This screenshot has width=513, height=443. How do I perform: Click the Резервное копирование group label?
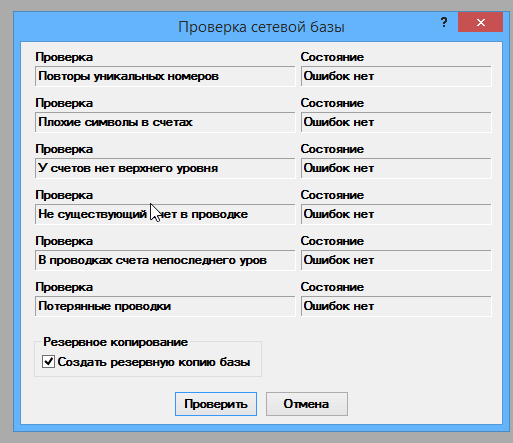point(115,342)
